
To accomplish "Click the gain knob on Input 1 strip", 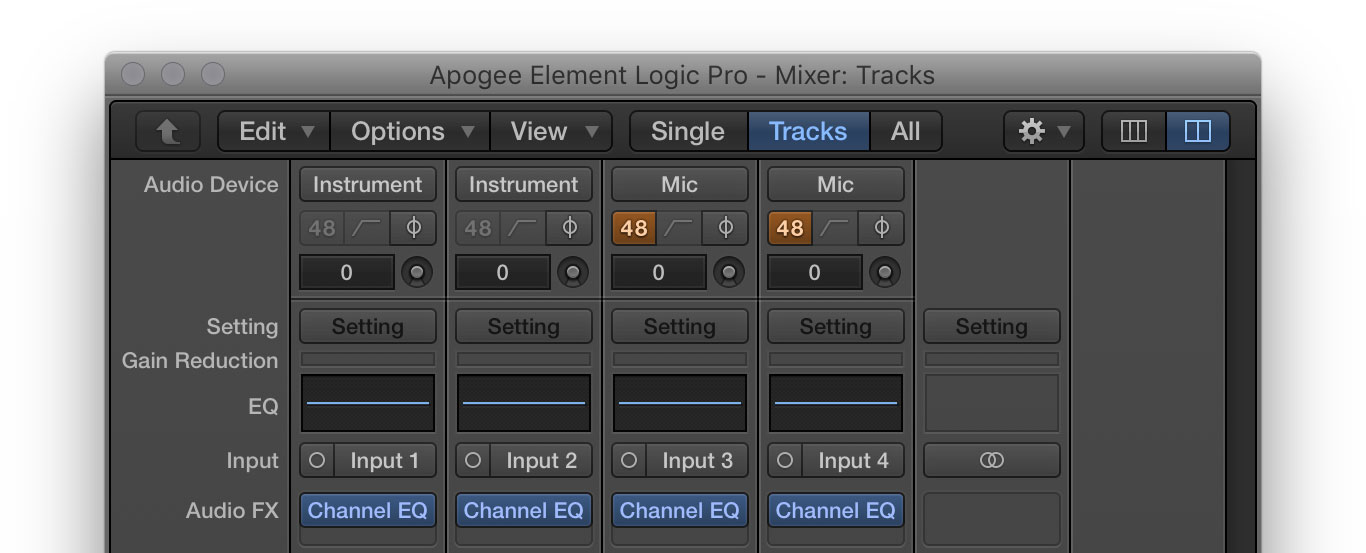I will pyautogui.click(x=417, y=272).
